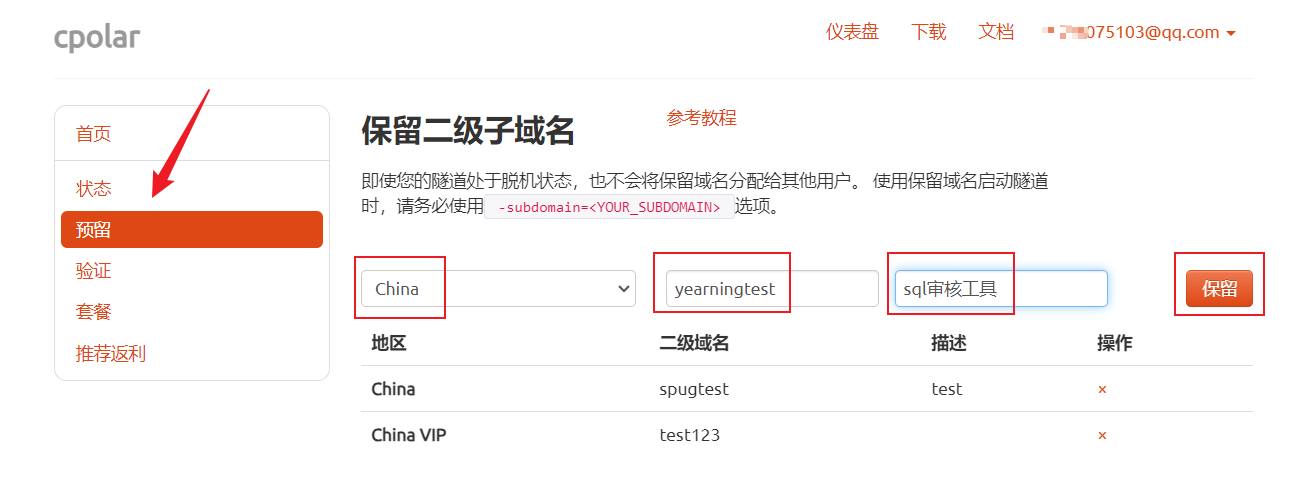
Task: Delete the test123 reserved subdomain
Action: [x=1102, y=435]
